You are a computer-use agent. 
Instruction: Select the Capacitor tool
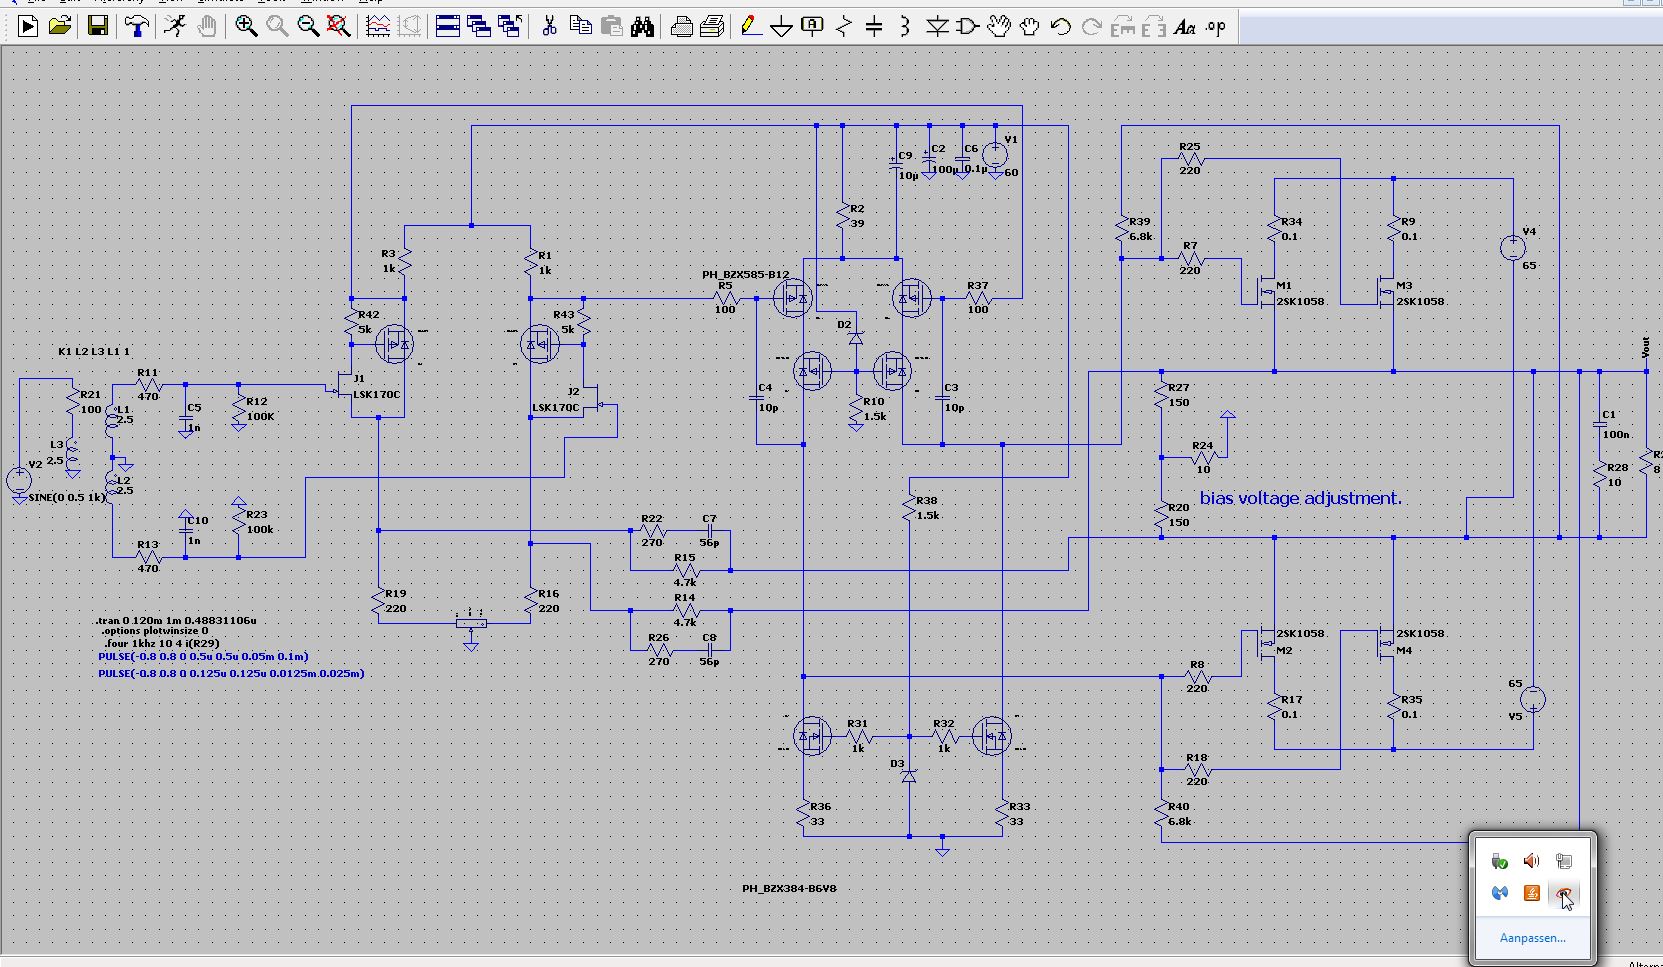pos(874,27)
